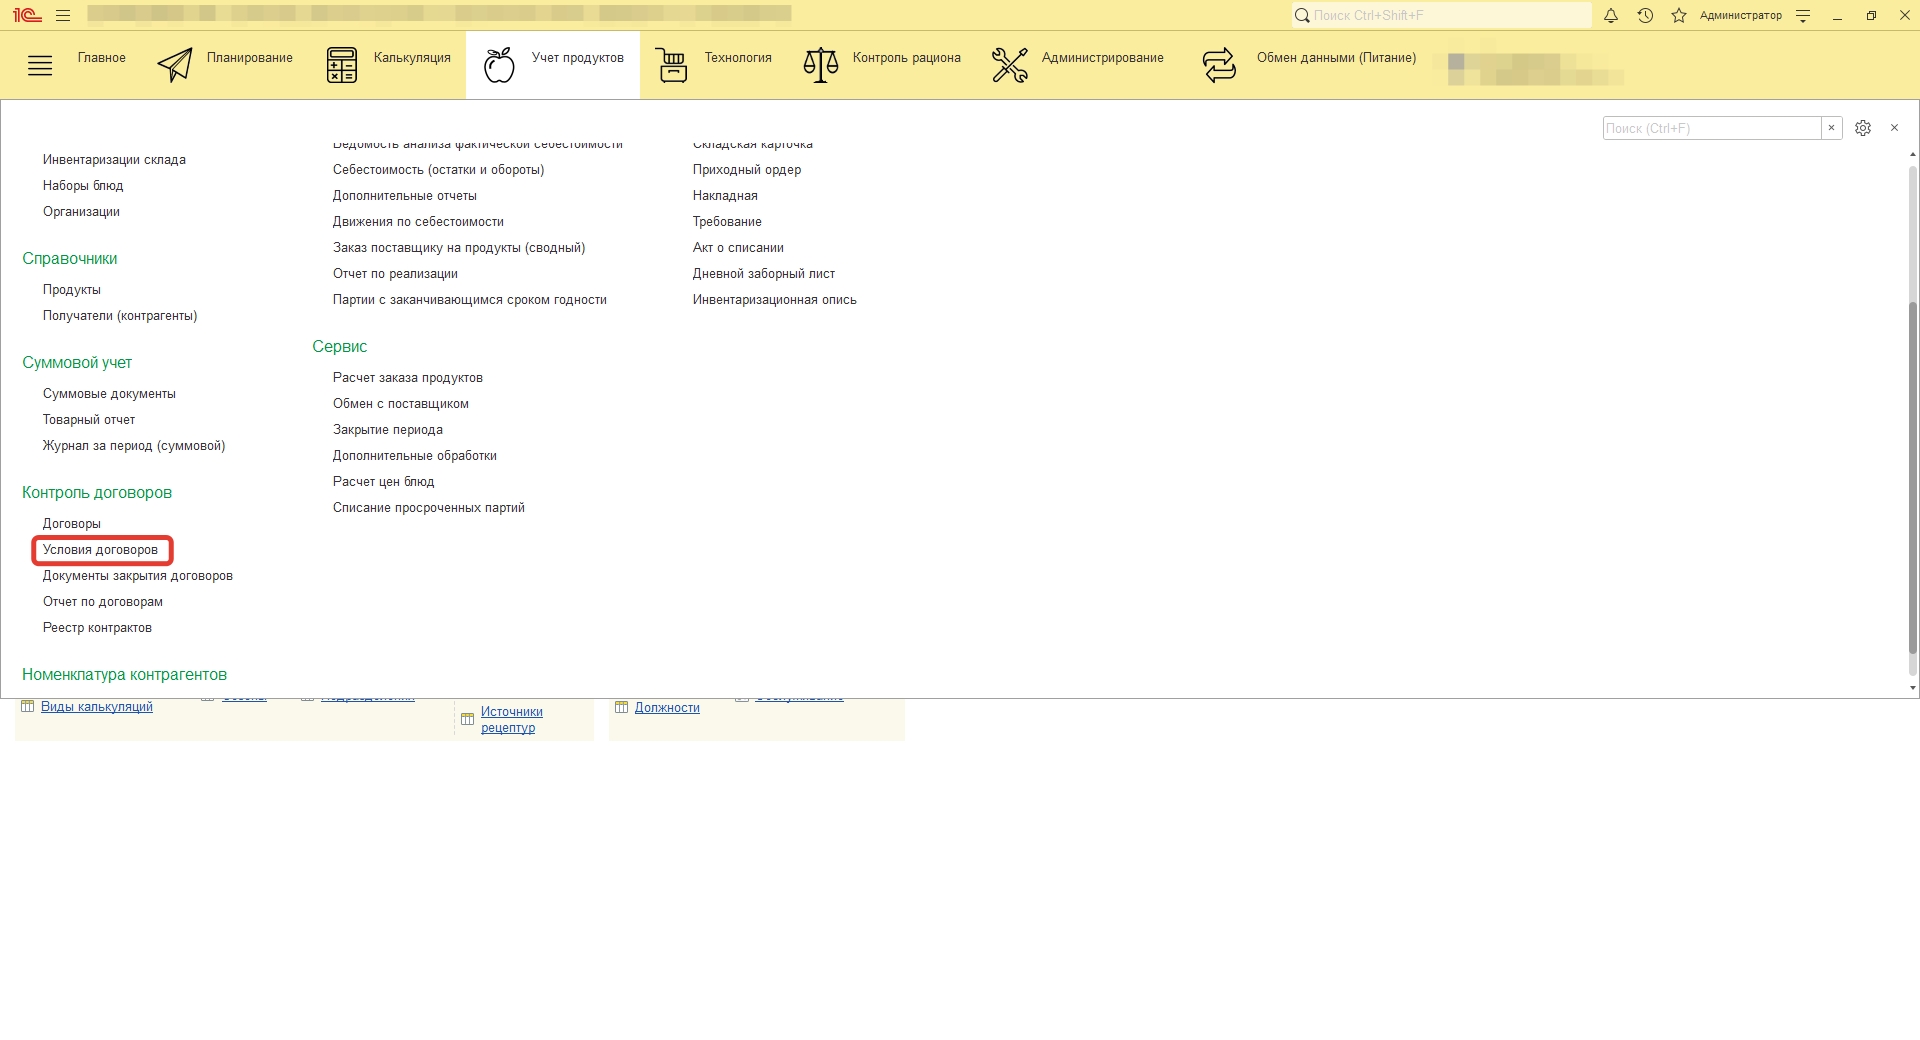The image size is (1920, 1040).
Task: Expand service options next to Администратор
Action: pos(1803,15)
